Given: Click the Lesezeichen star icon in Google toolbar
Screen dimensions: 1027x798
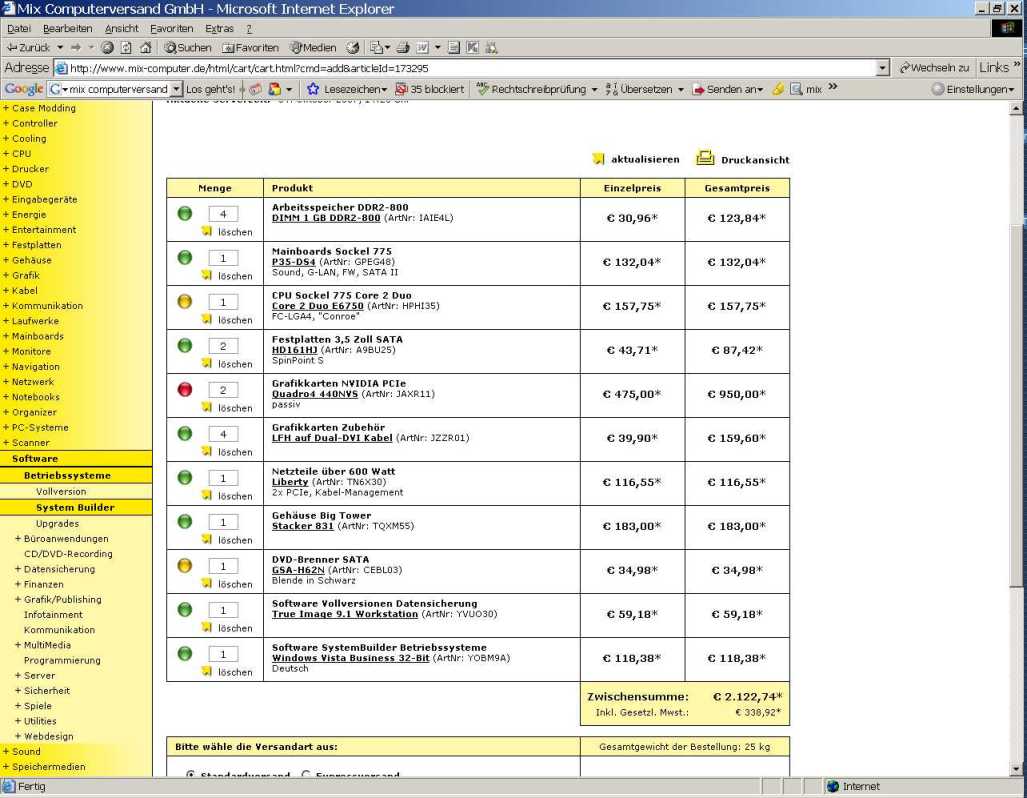Looking at the screenshot, I should coord(313,89).
